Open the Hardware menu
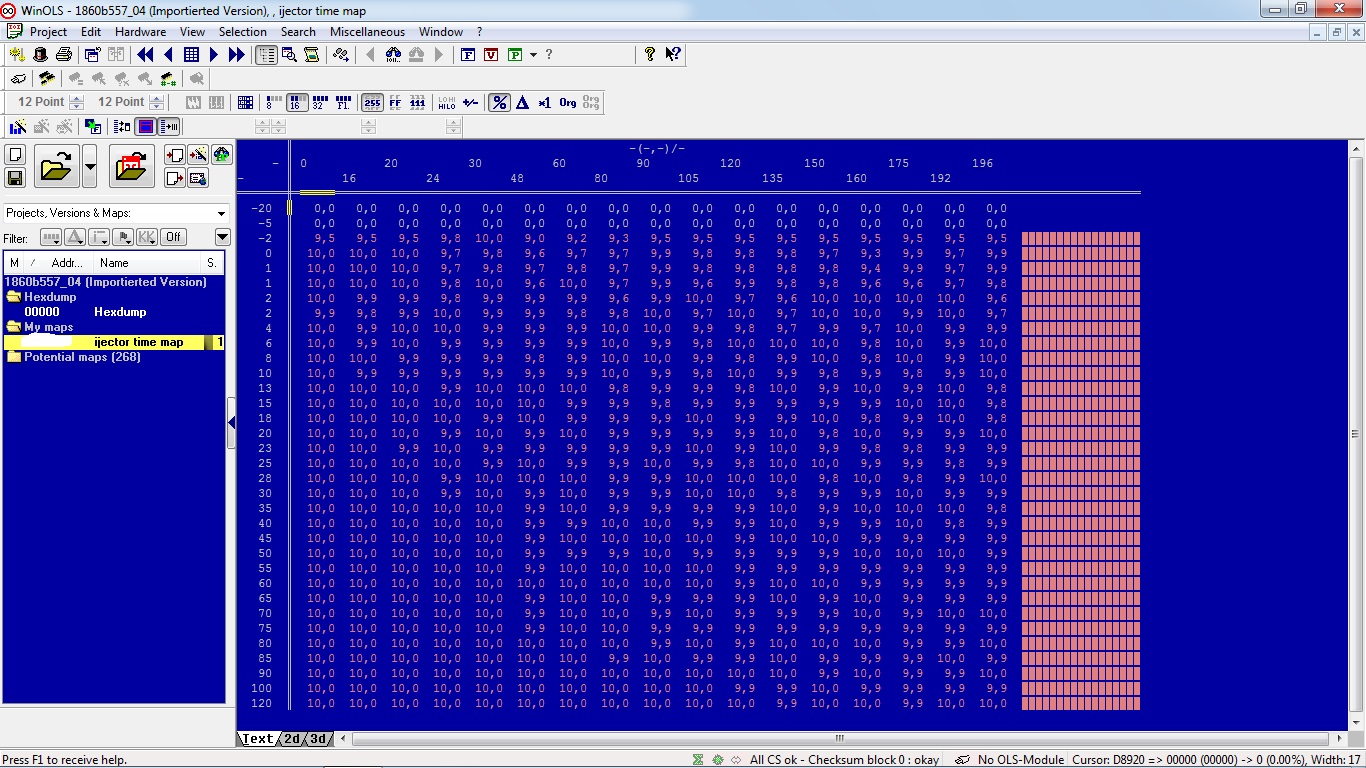 coord(140,32)
